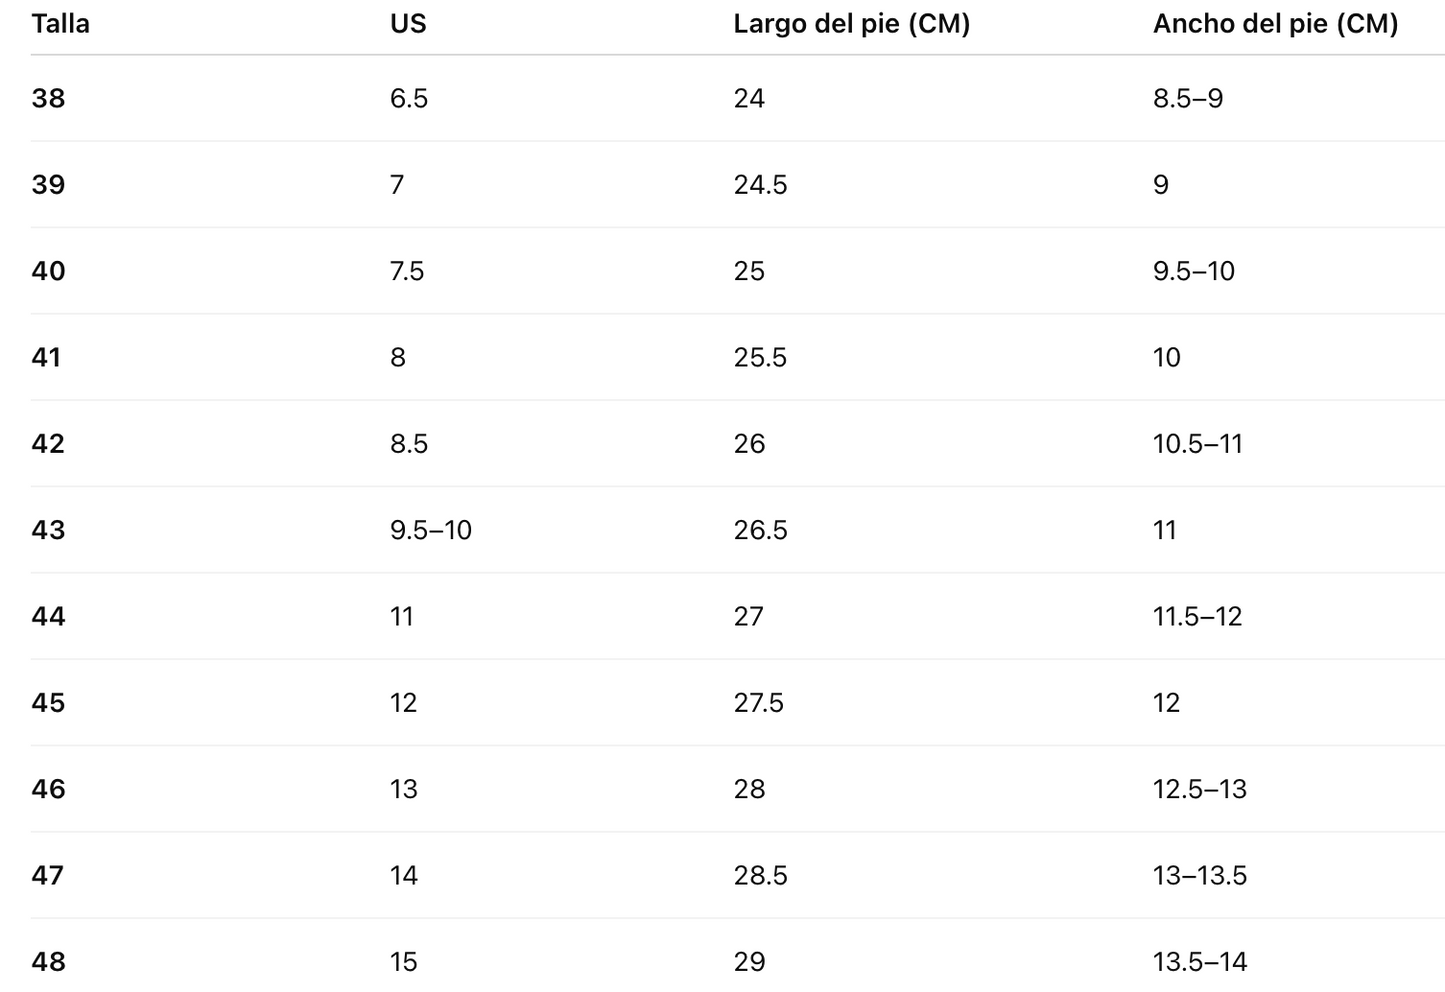
Task: Click the US size 6.5 cell
Action: coord(409,98)
